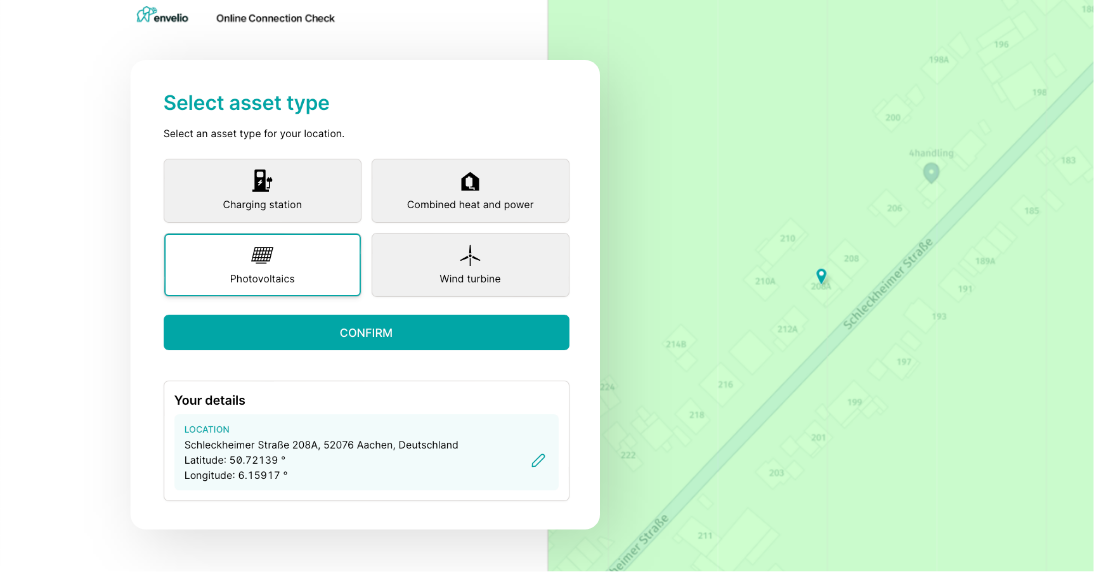The image size is (1095, 572).
Task: Click the 4handling map marker
Action: coord(931,173)
